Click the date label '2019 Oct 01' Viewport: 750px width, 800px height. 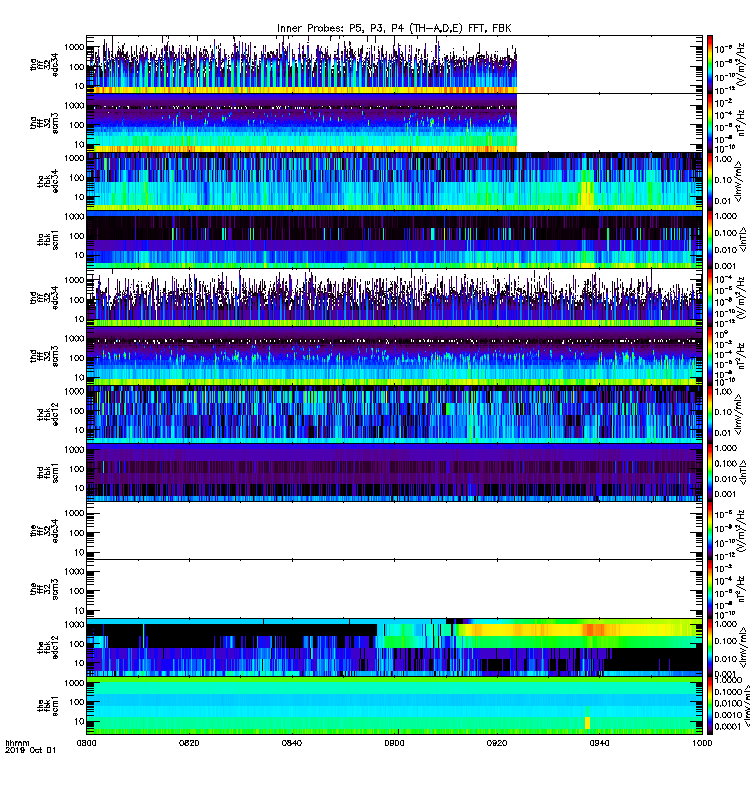point(31,750)
